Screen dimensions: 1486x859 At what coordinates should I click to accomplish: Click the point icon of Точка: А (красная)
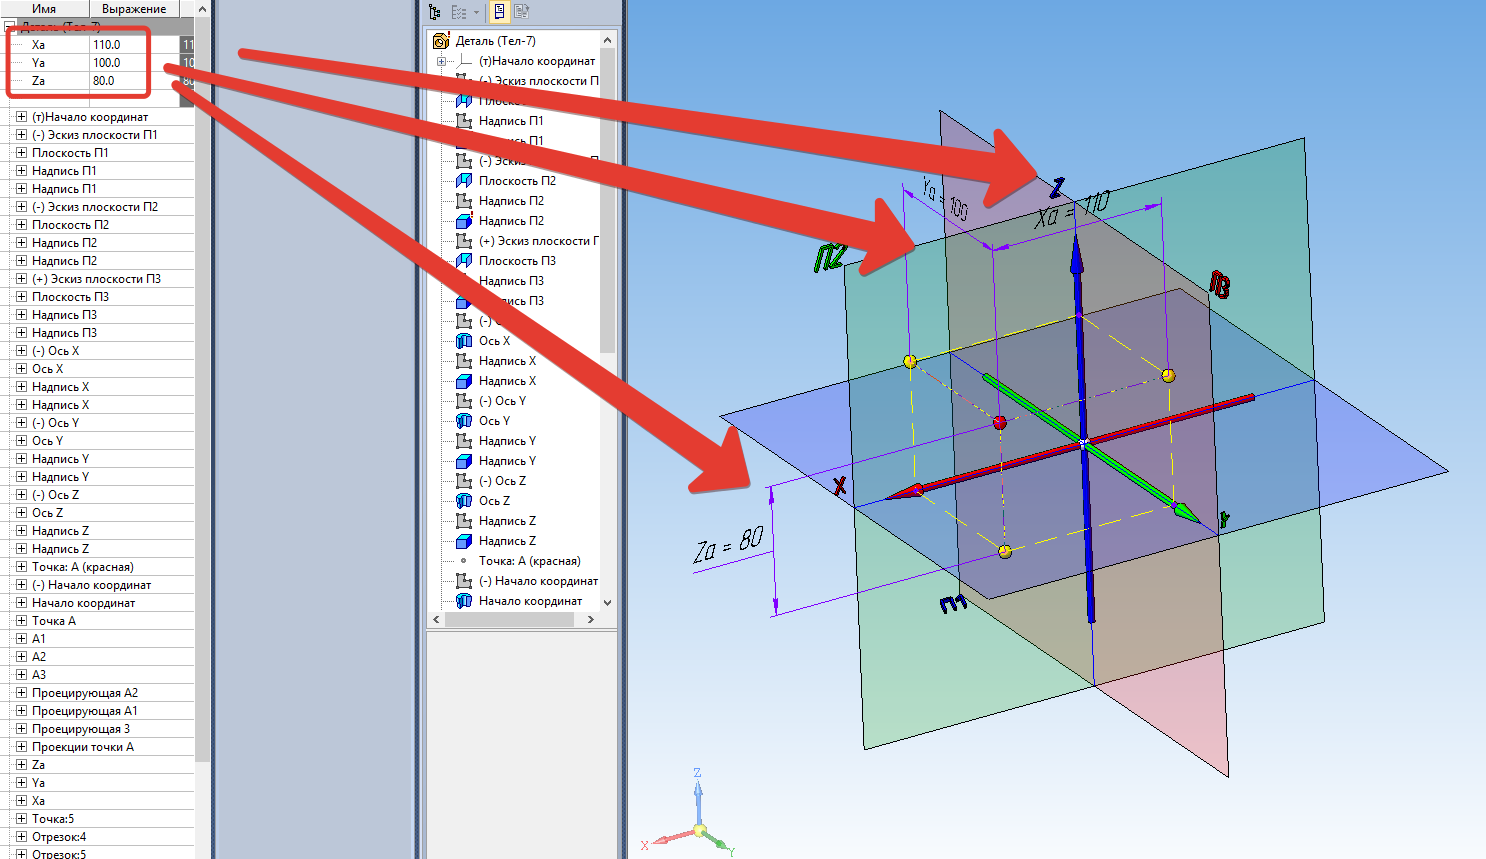(464, 561)
